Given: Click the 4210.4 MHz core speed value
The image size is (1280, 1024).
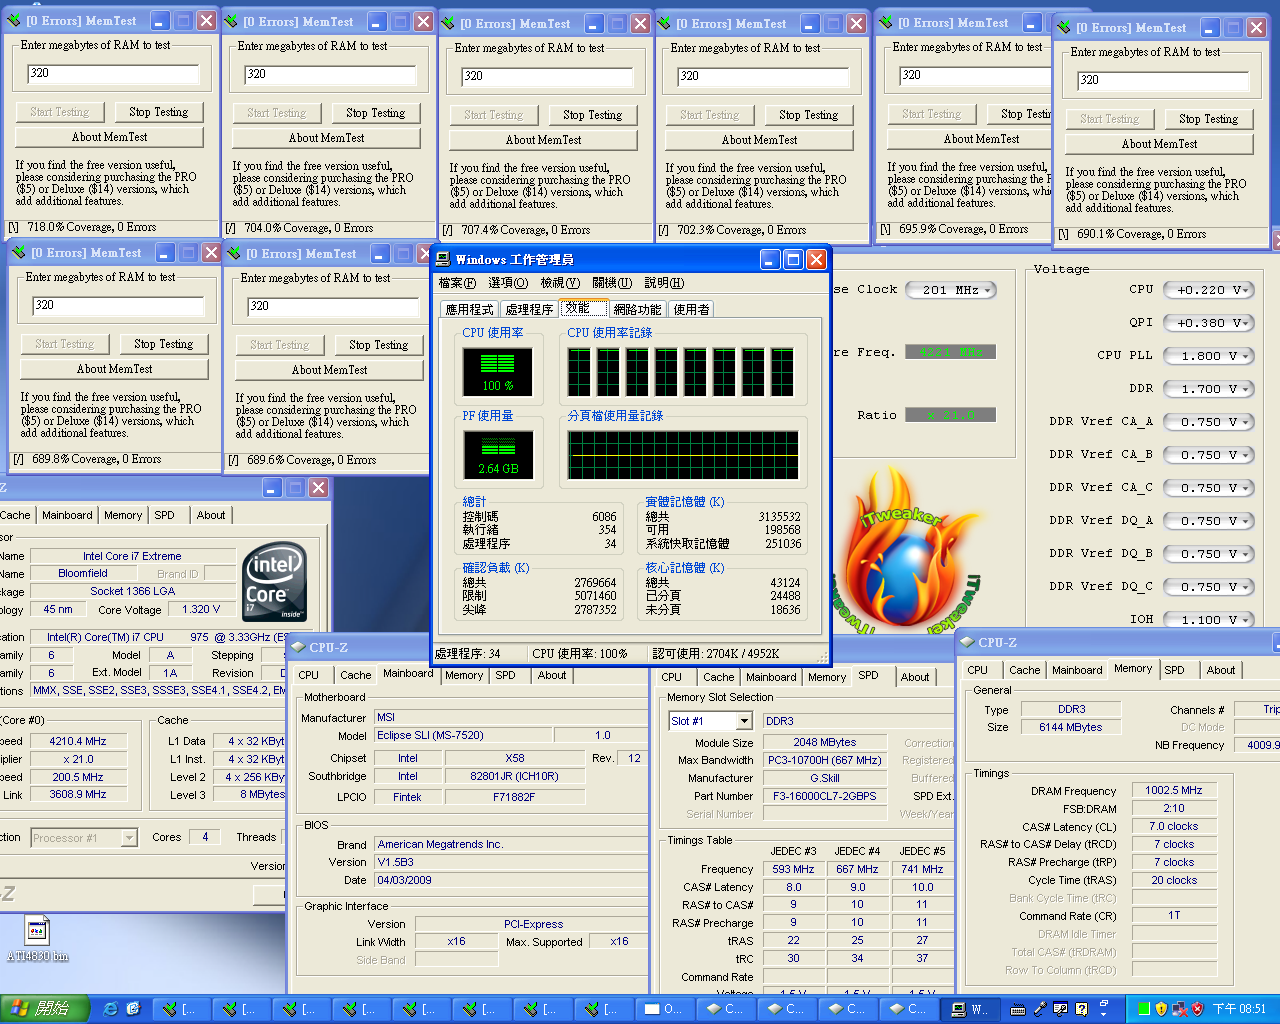Looking at the screenshot, I should pyautogui.click(x=78, y=741).
